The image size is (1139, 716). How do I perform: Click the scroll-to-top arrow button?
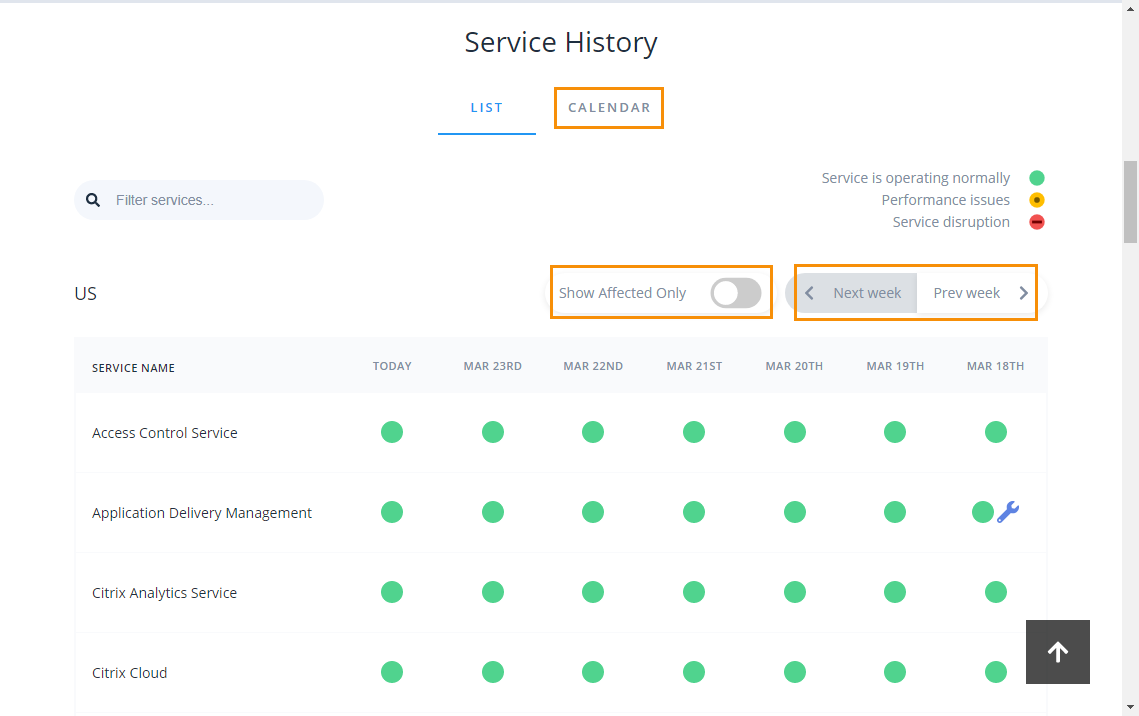click(1058, 651)
